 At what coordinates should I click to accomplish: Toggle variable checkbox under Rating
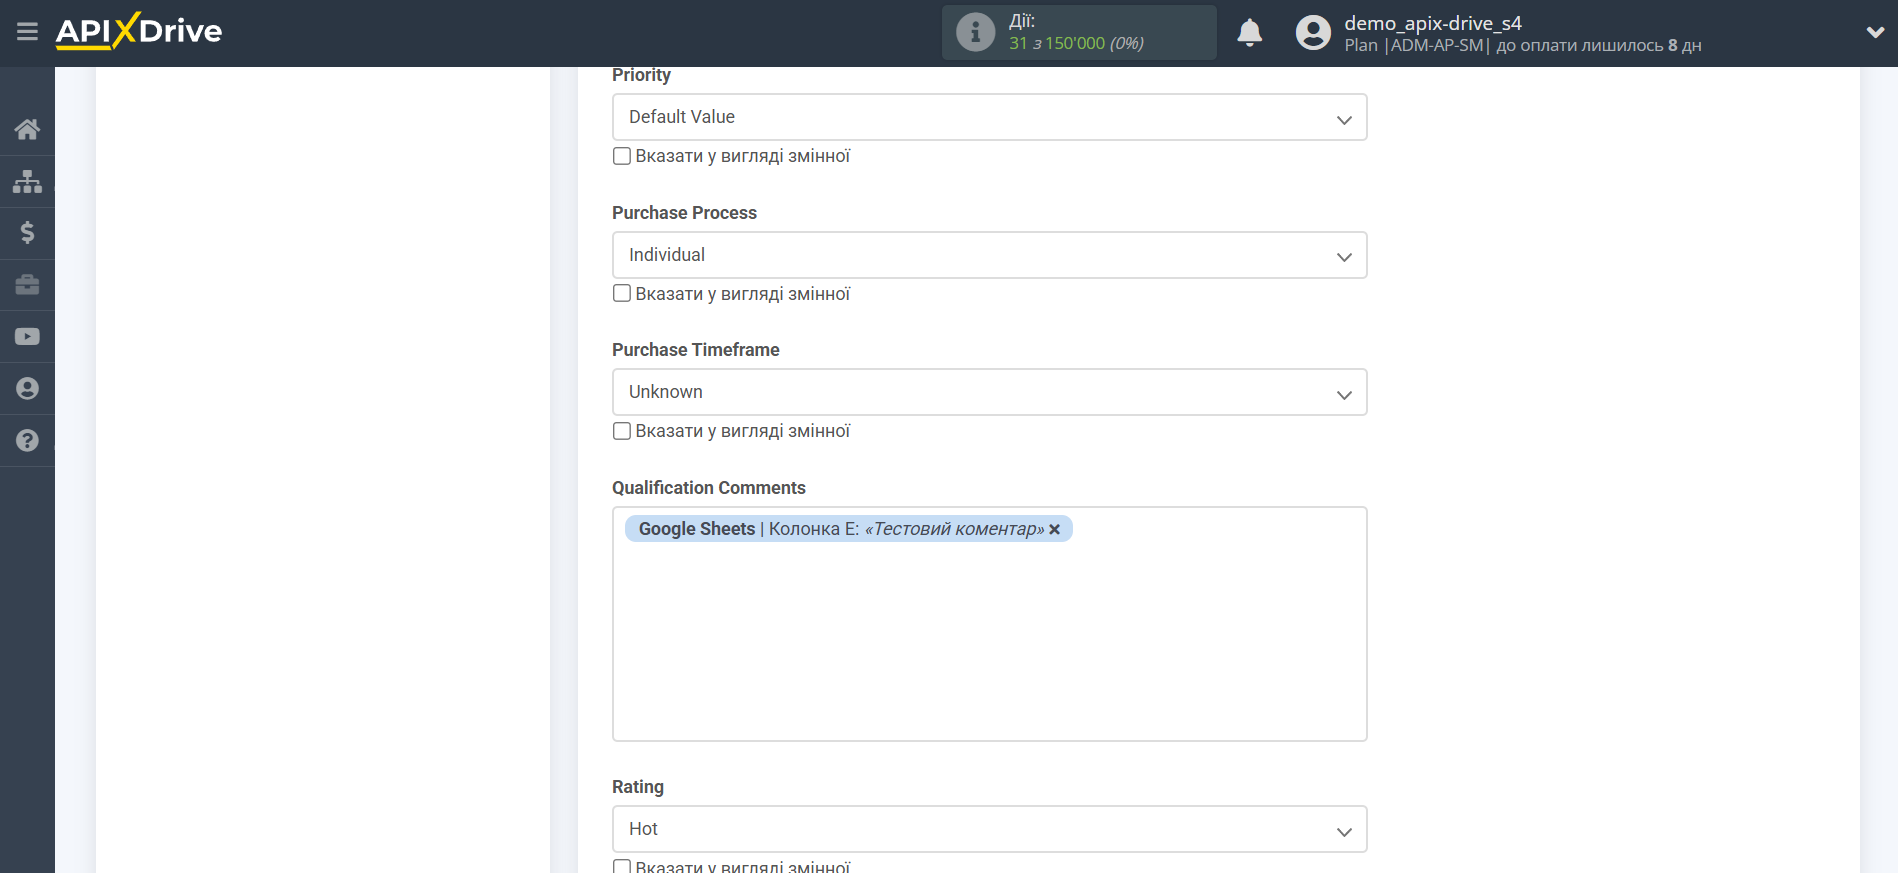tap(622, 866)
